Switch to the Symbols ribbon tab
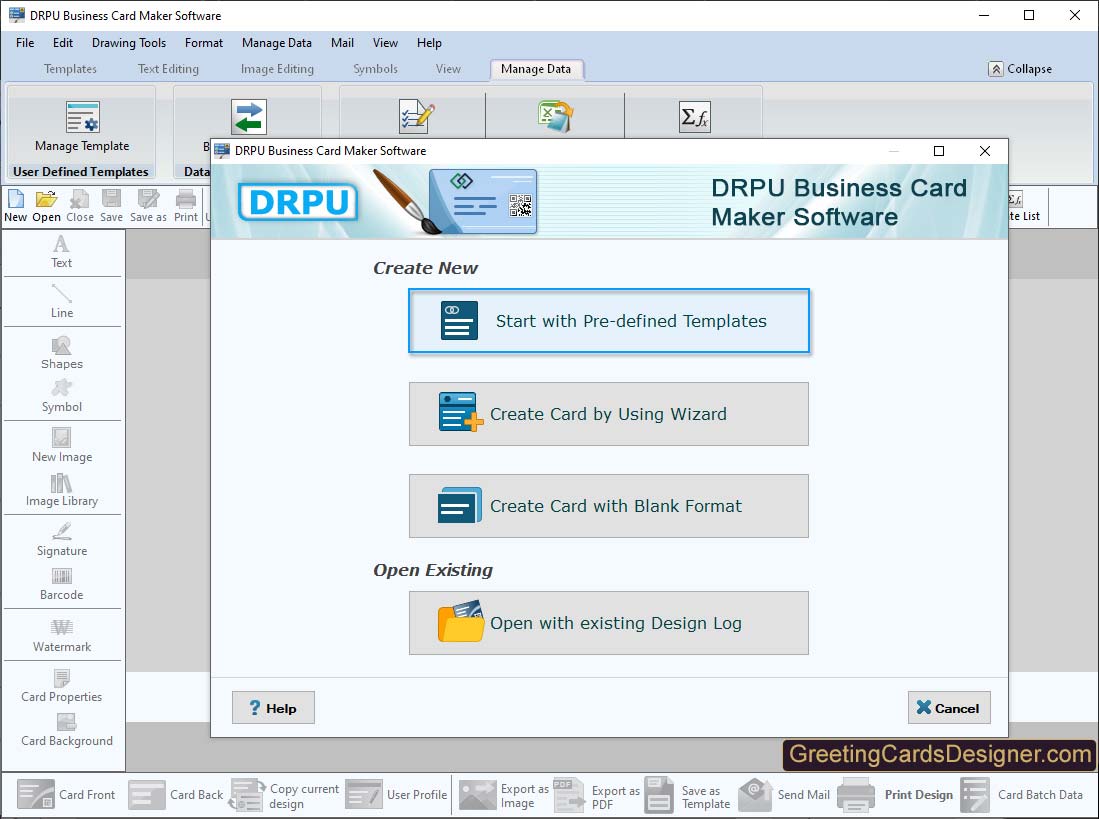The width and height of the screenshot is (1099, 819). pyautogui.click(x=375, y=69)
